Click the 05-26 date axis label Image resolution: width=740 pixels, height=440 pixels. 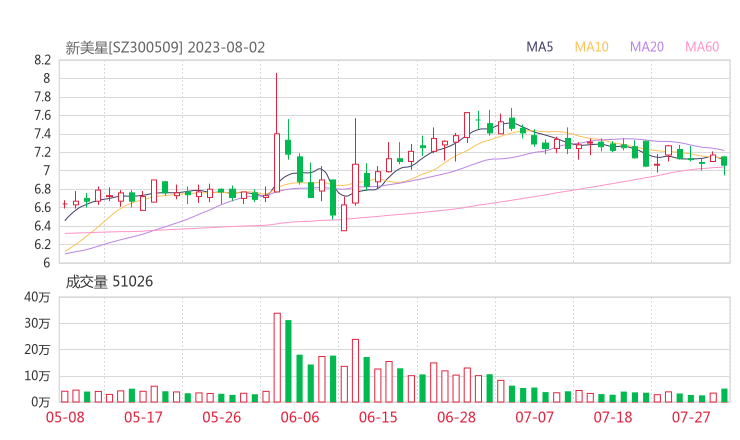222,417
